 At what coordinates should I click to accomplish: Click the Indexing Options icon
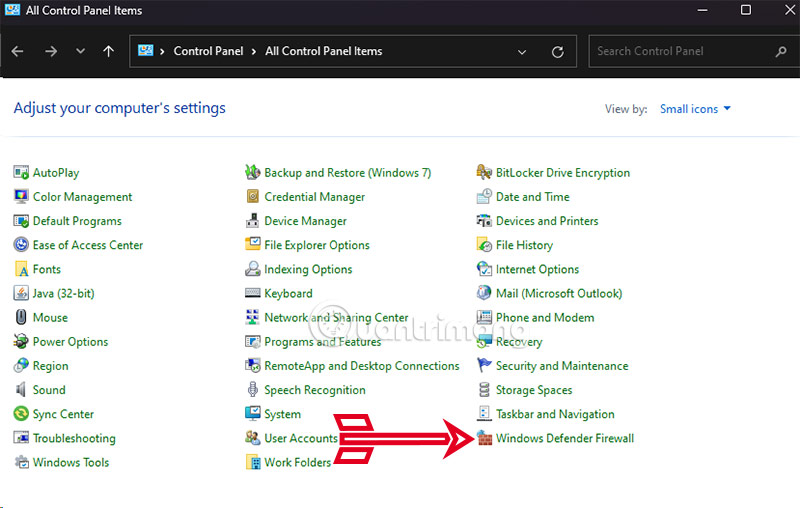253,269
